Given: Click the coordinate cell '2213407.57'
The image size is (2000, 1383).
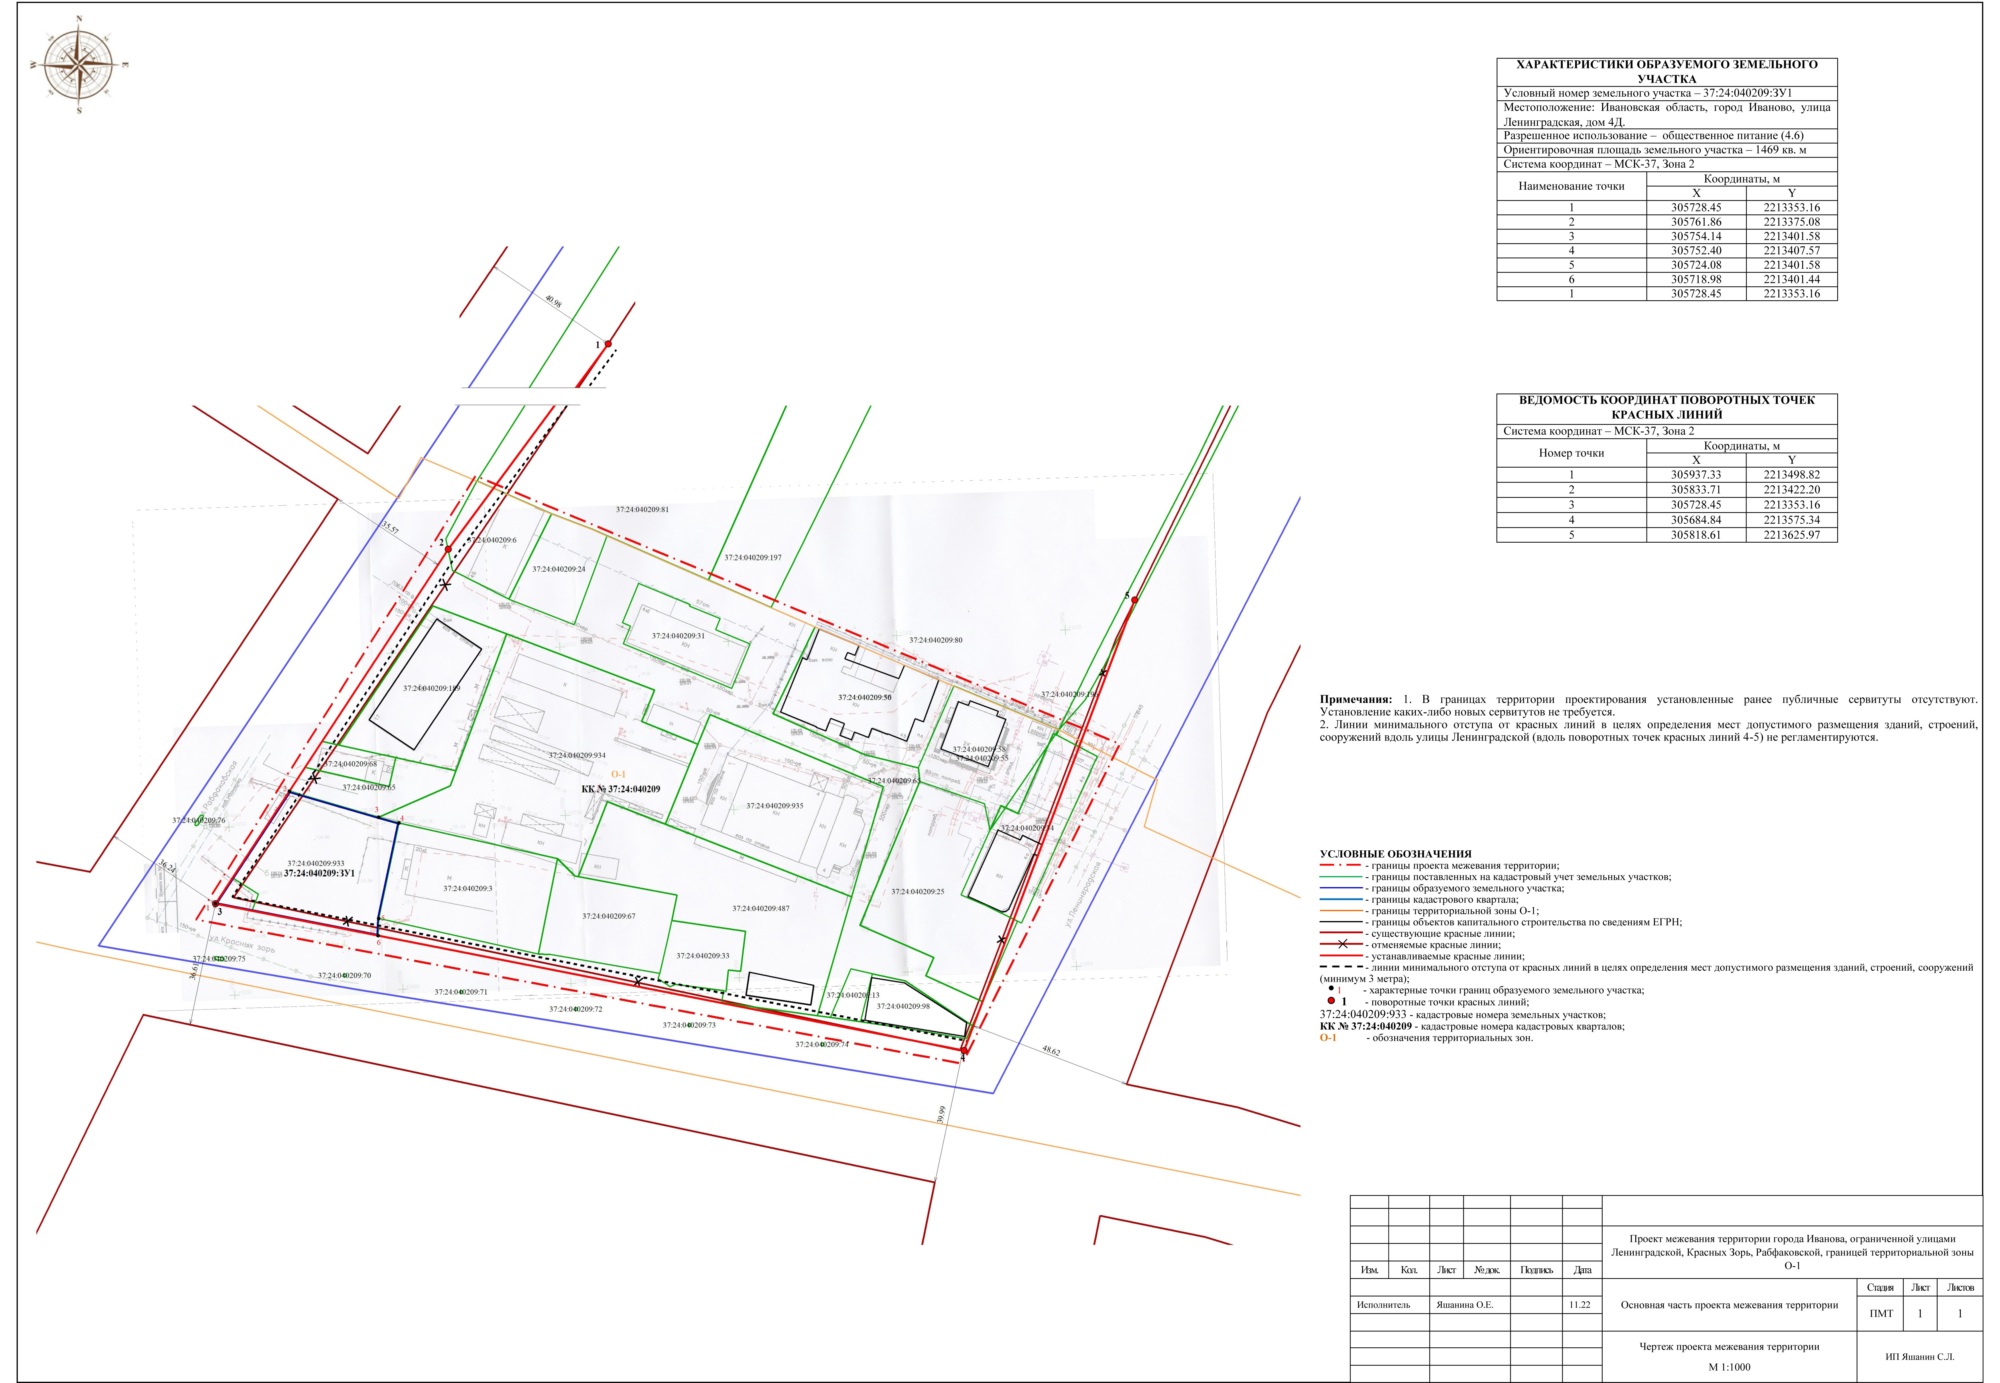Looking at the screenshot, I should (1791, 251).
